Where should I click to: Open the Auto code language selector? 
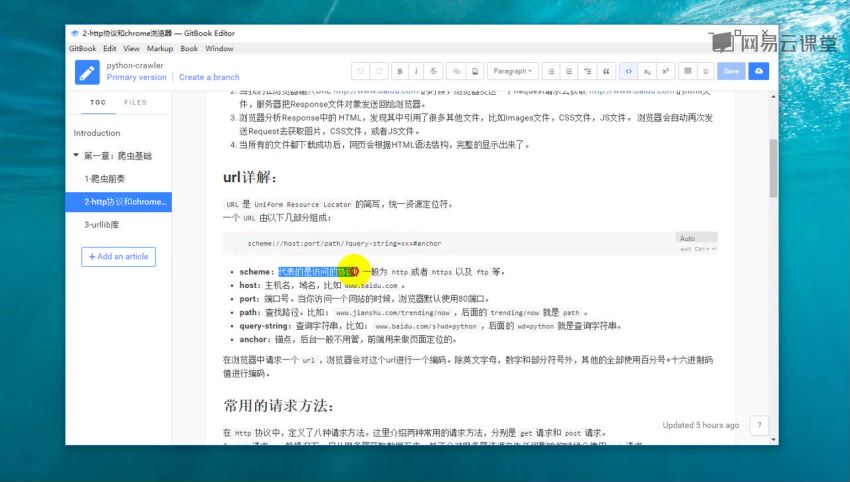point(687,239)
